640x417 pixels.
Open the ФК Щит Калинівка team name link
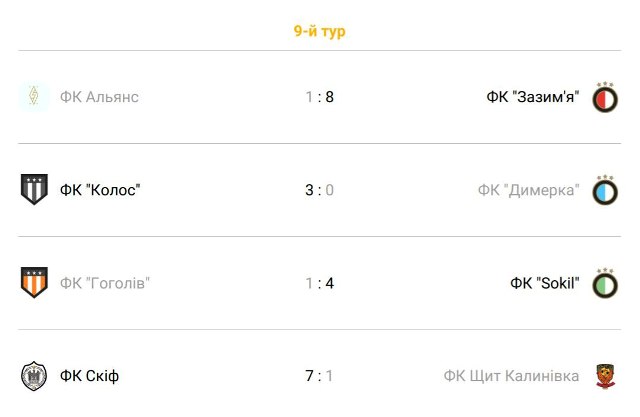[x=511, y=376]
